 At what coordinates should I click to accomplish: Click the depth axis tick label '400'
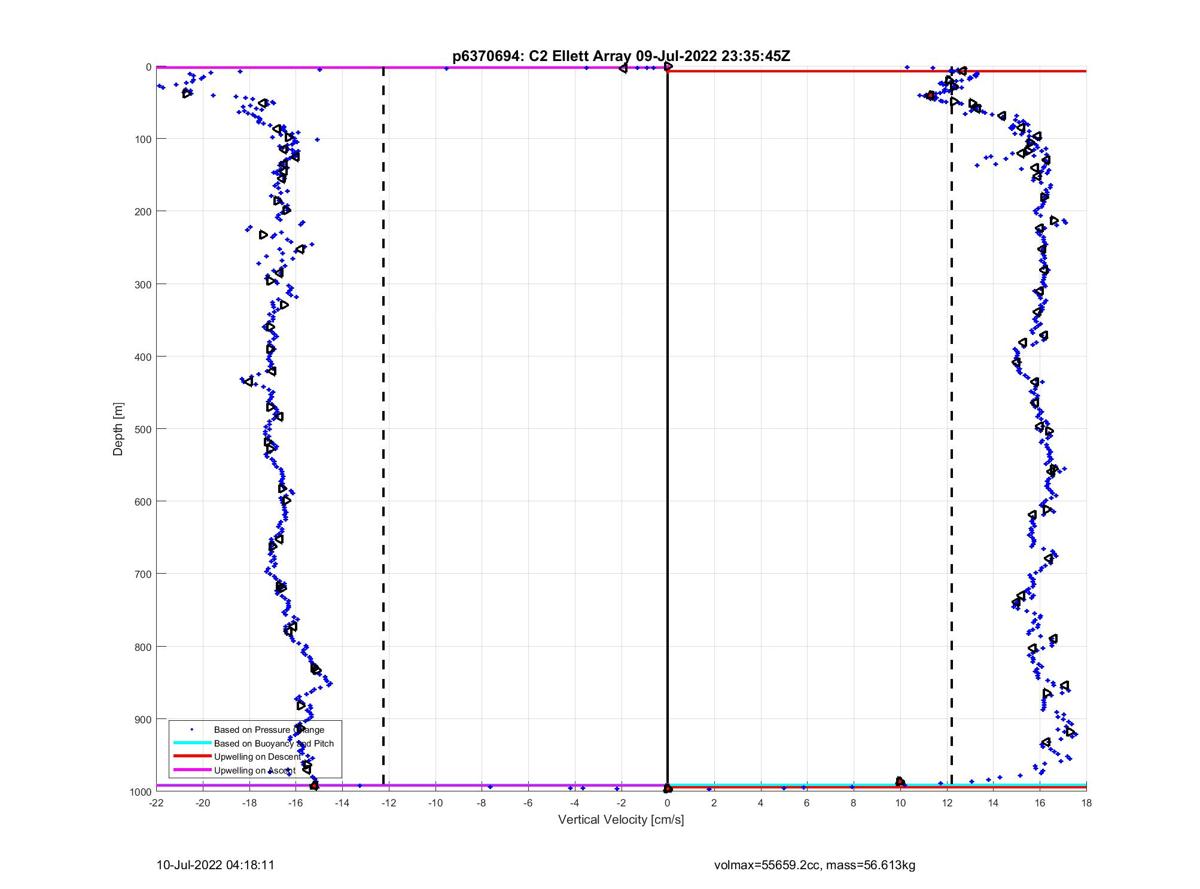coord(142,356)
